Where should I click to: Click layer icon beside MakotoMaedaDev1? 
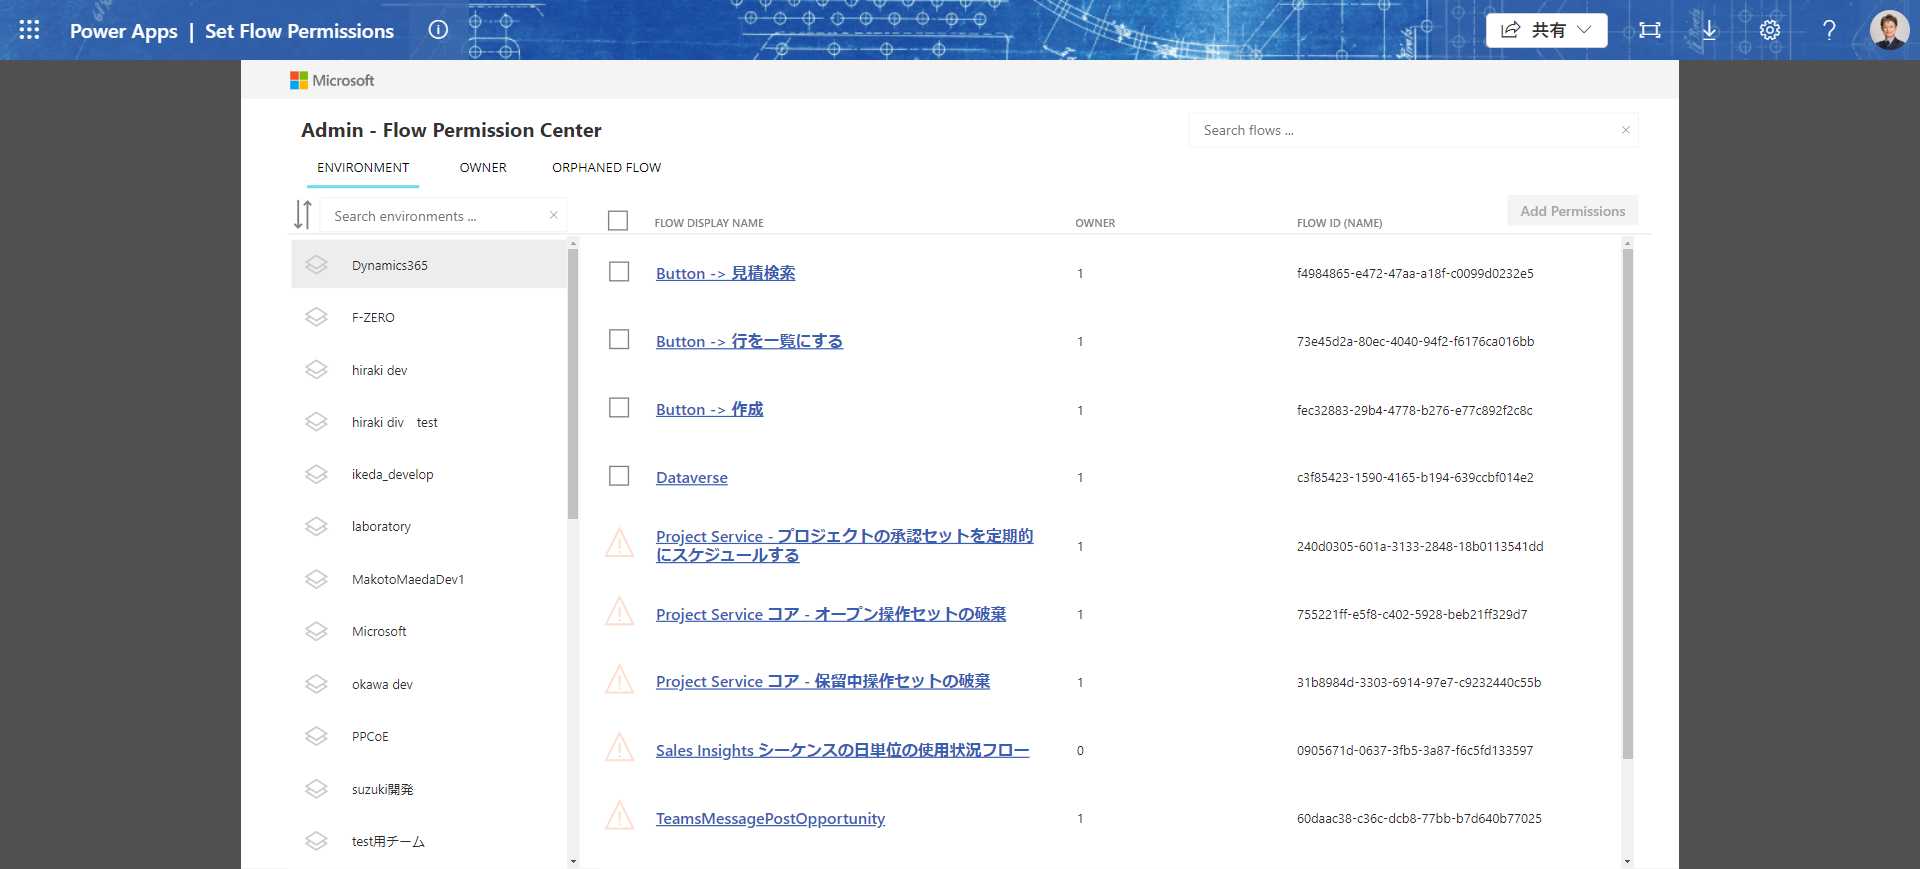click(317, 579)
